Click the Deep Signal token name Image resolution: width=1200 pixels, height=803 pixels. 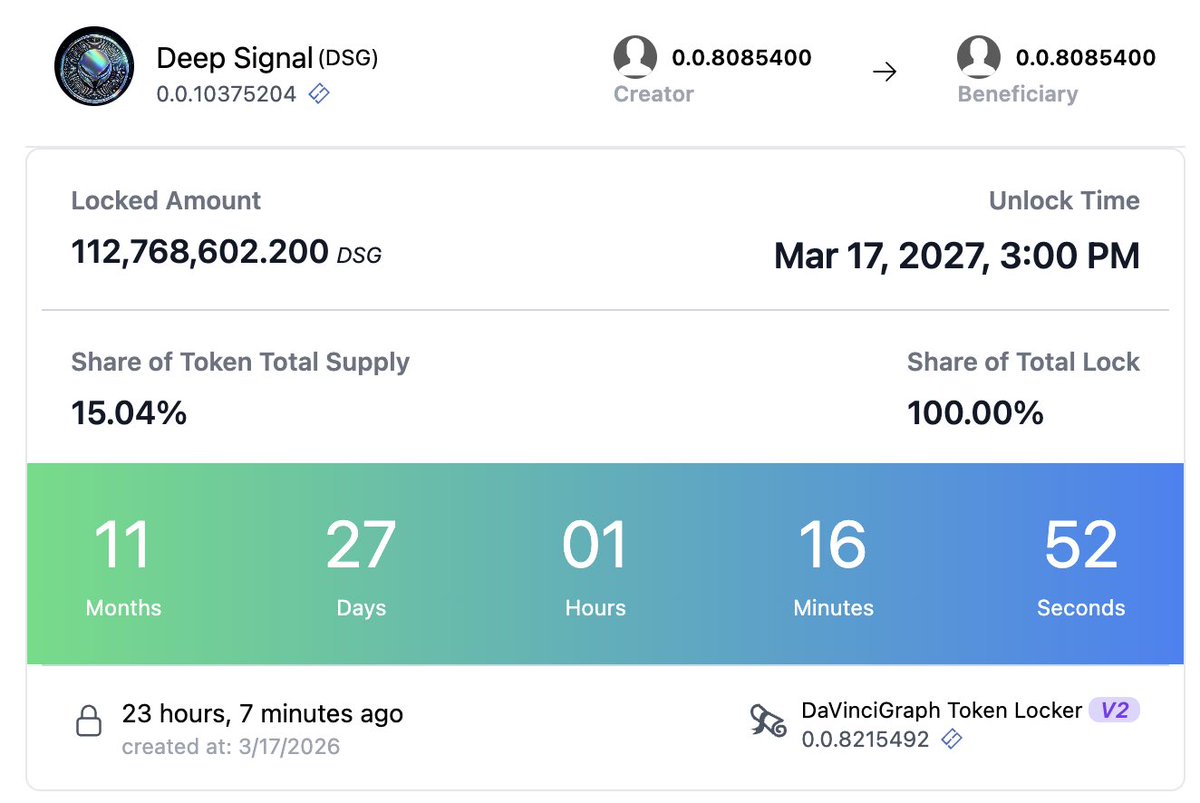pyautogui.click(x=235, y=58)
